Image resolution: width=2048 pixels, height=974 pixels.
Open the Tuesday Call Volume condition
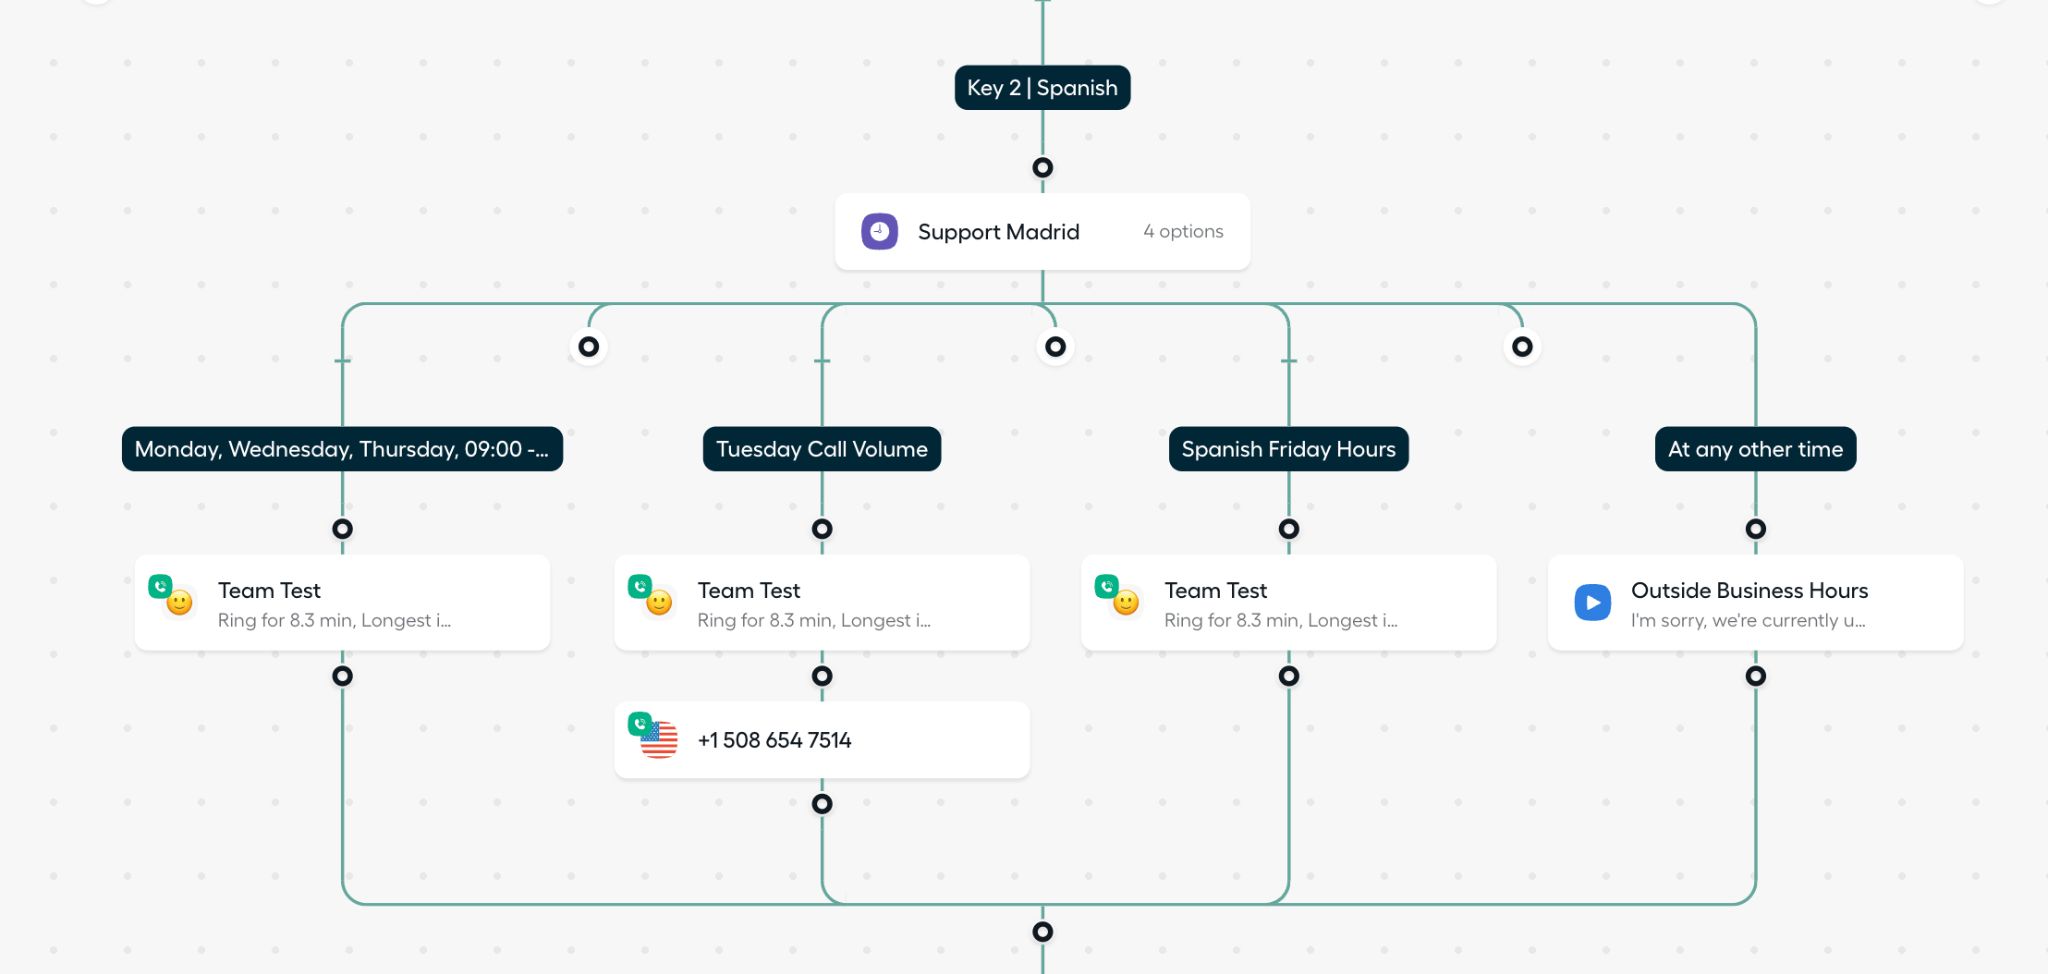pyautogui.click(x=822, y=449)
